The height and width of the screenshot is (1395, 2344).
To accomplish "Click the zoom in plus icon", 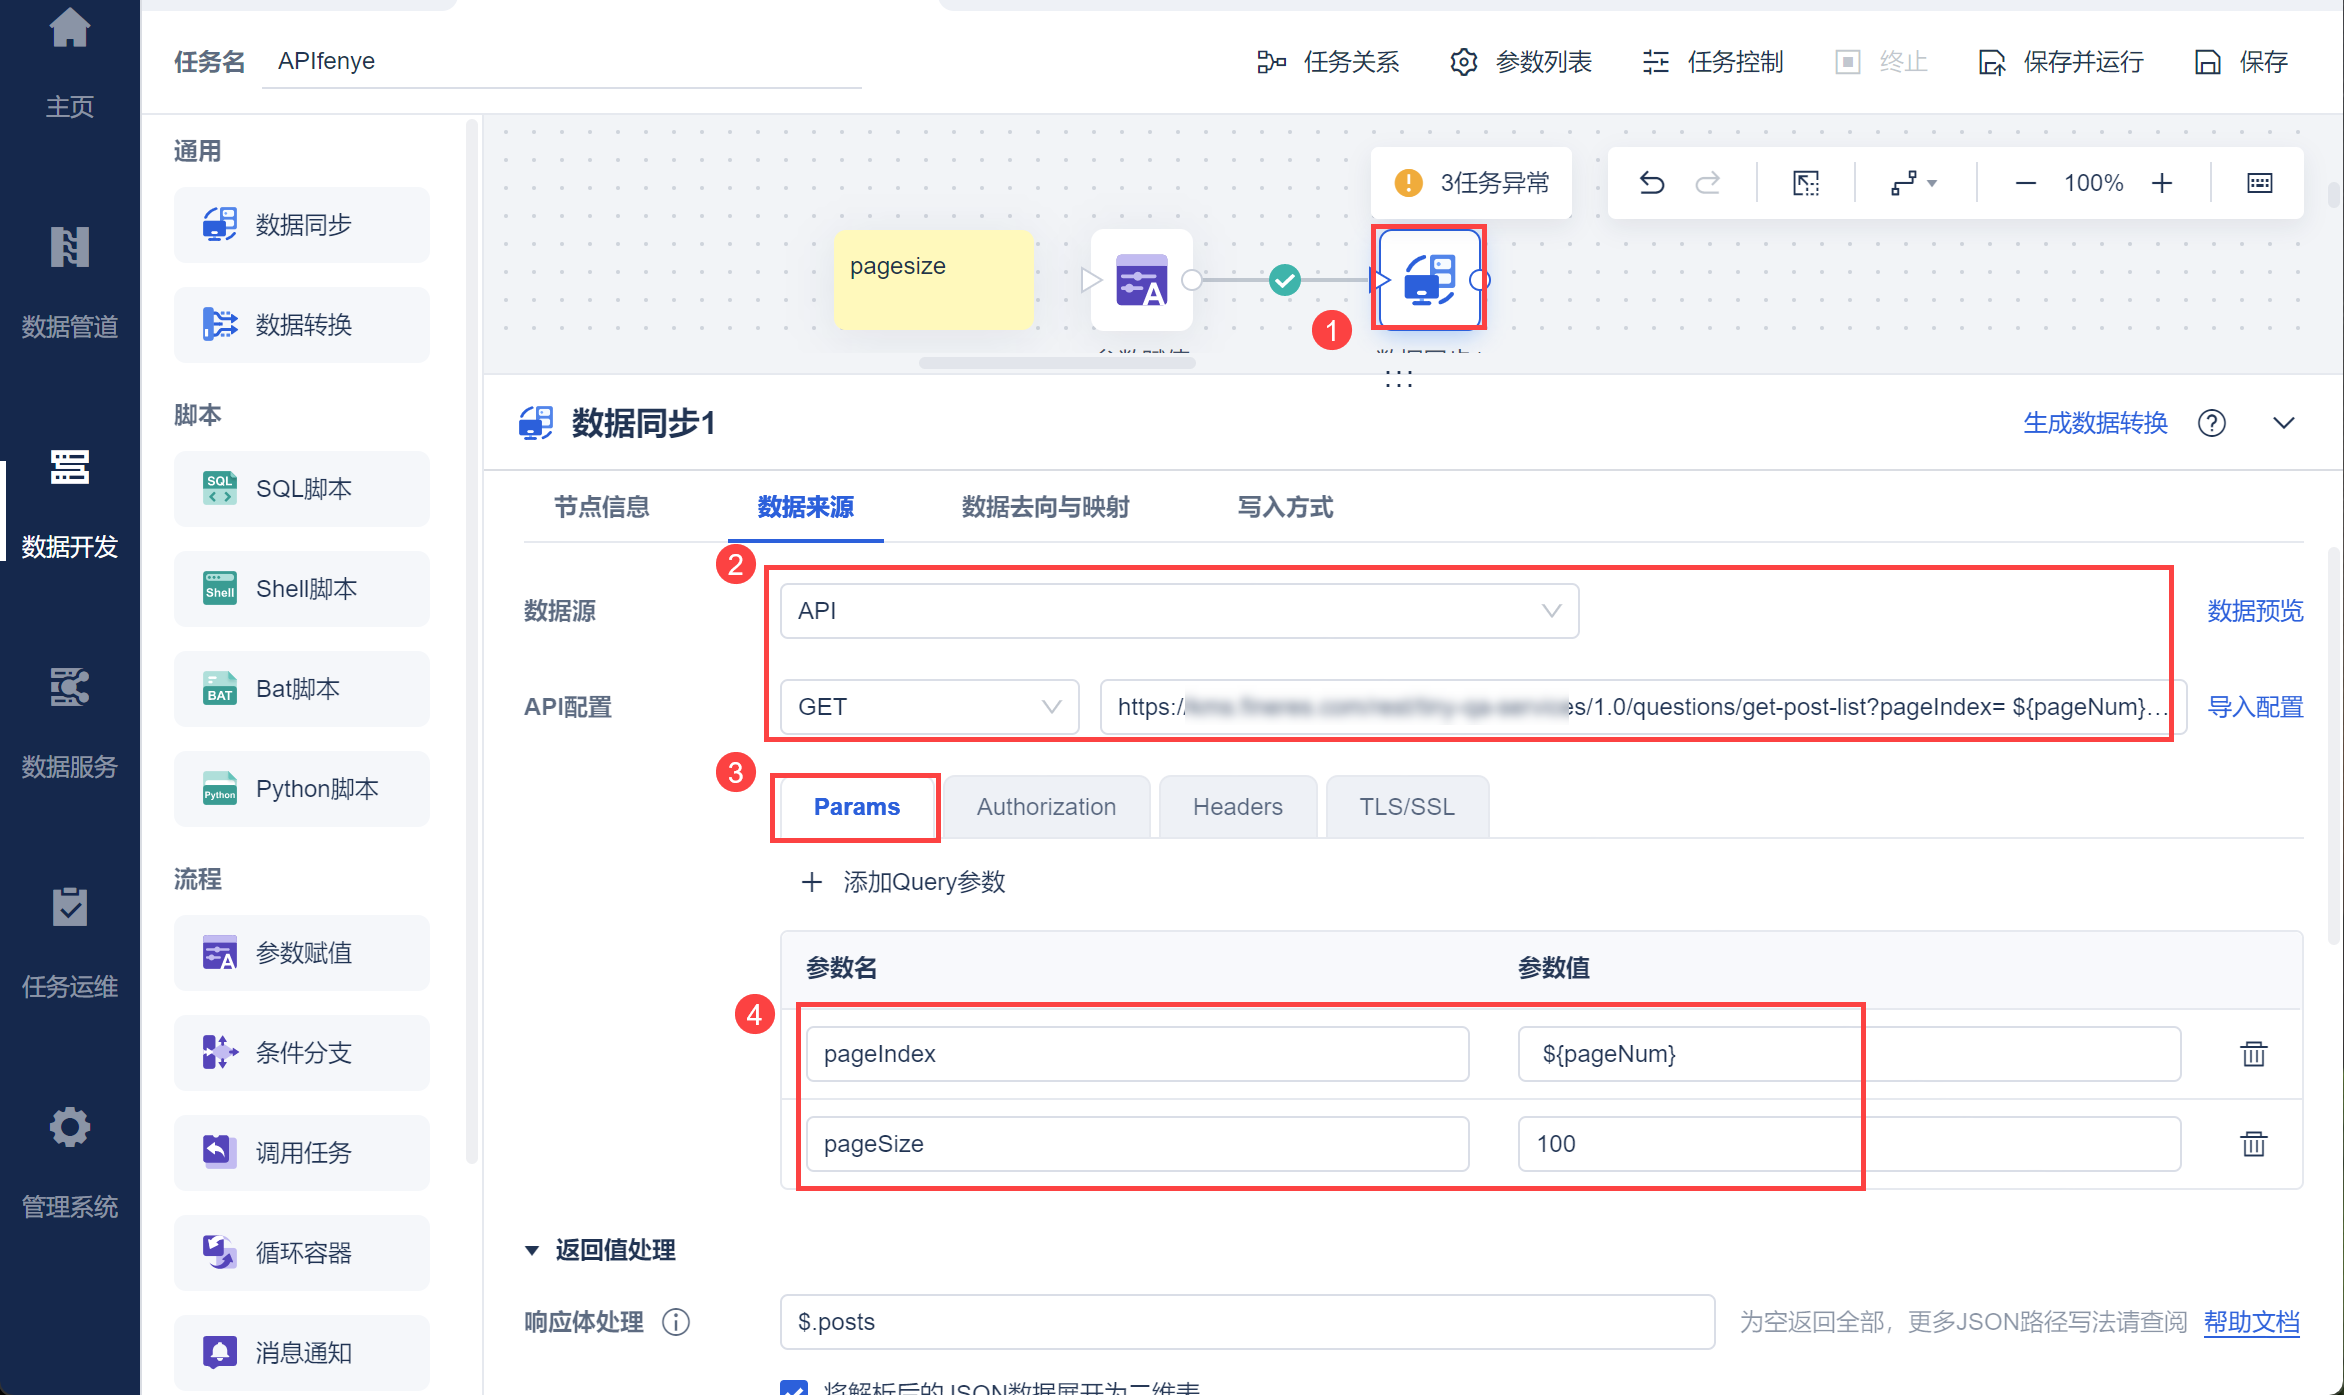I will [2162, 183].
